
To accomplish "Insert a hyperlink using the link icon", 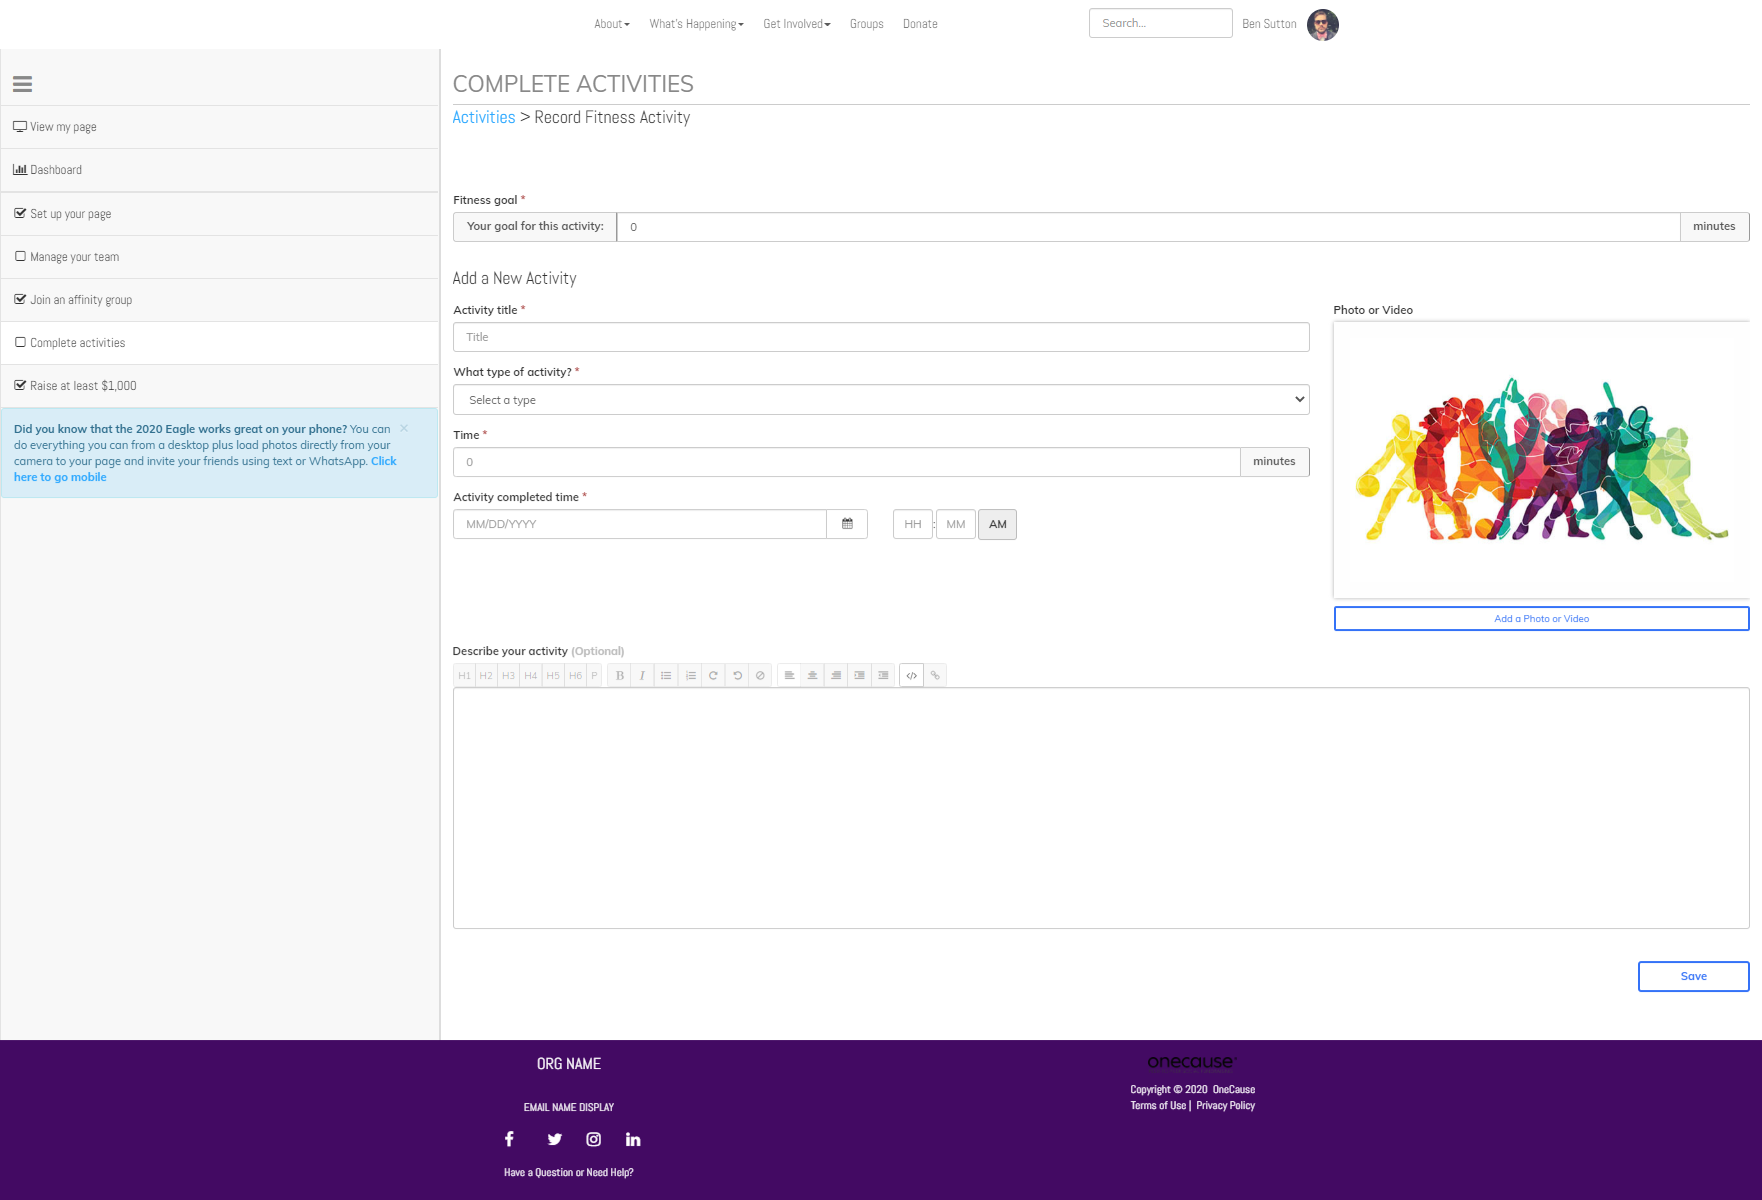I will (934, 675).
